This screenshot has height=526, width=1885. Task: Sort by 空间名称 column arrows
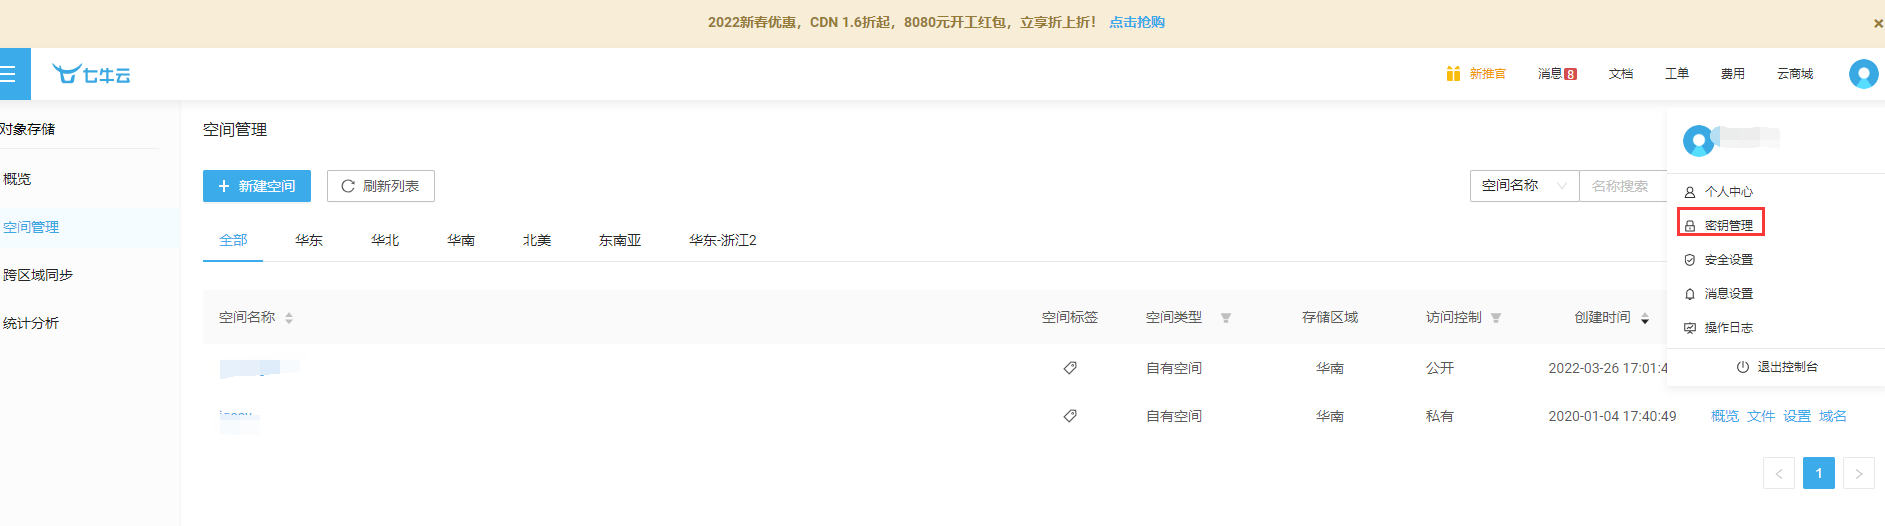(x=289, y=318)
